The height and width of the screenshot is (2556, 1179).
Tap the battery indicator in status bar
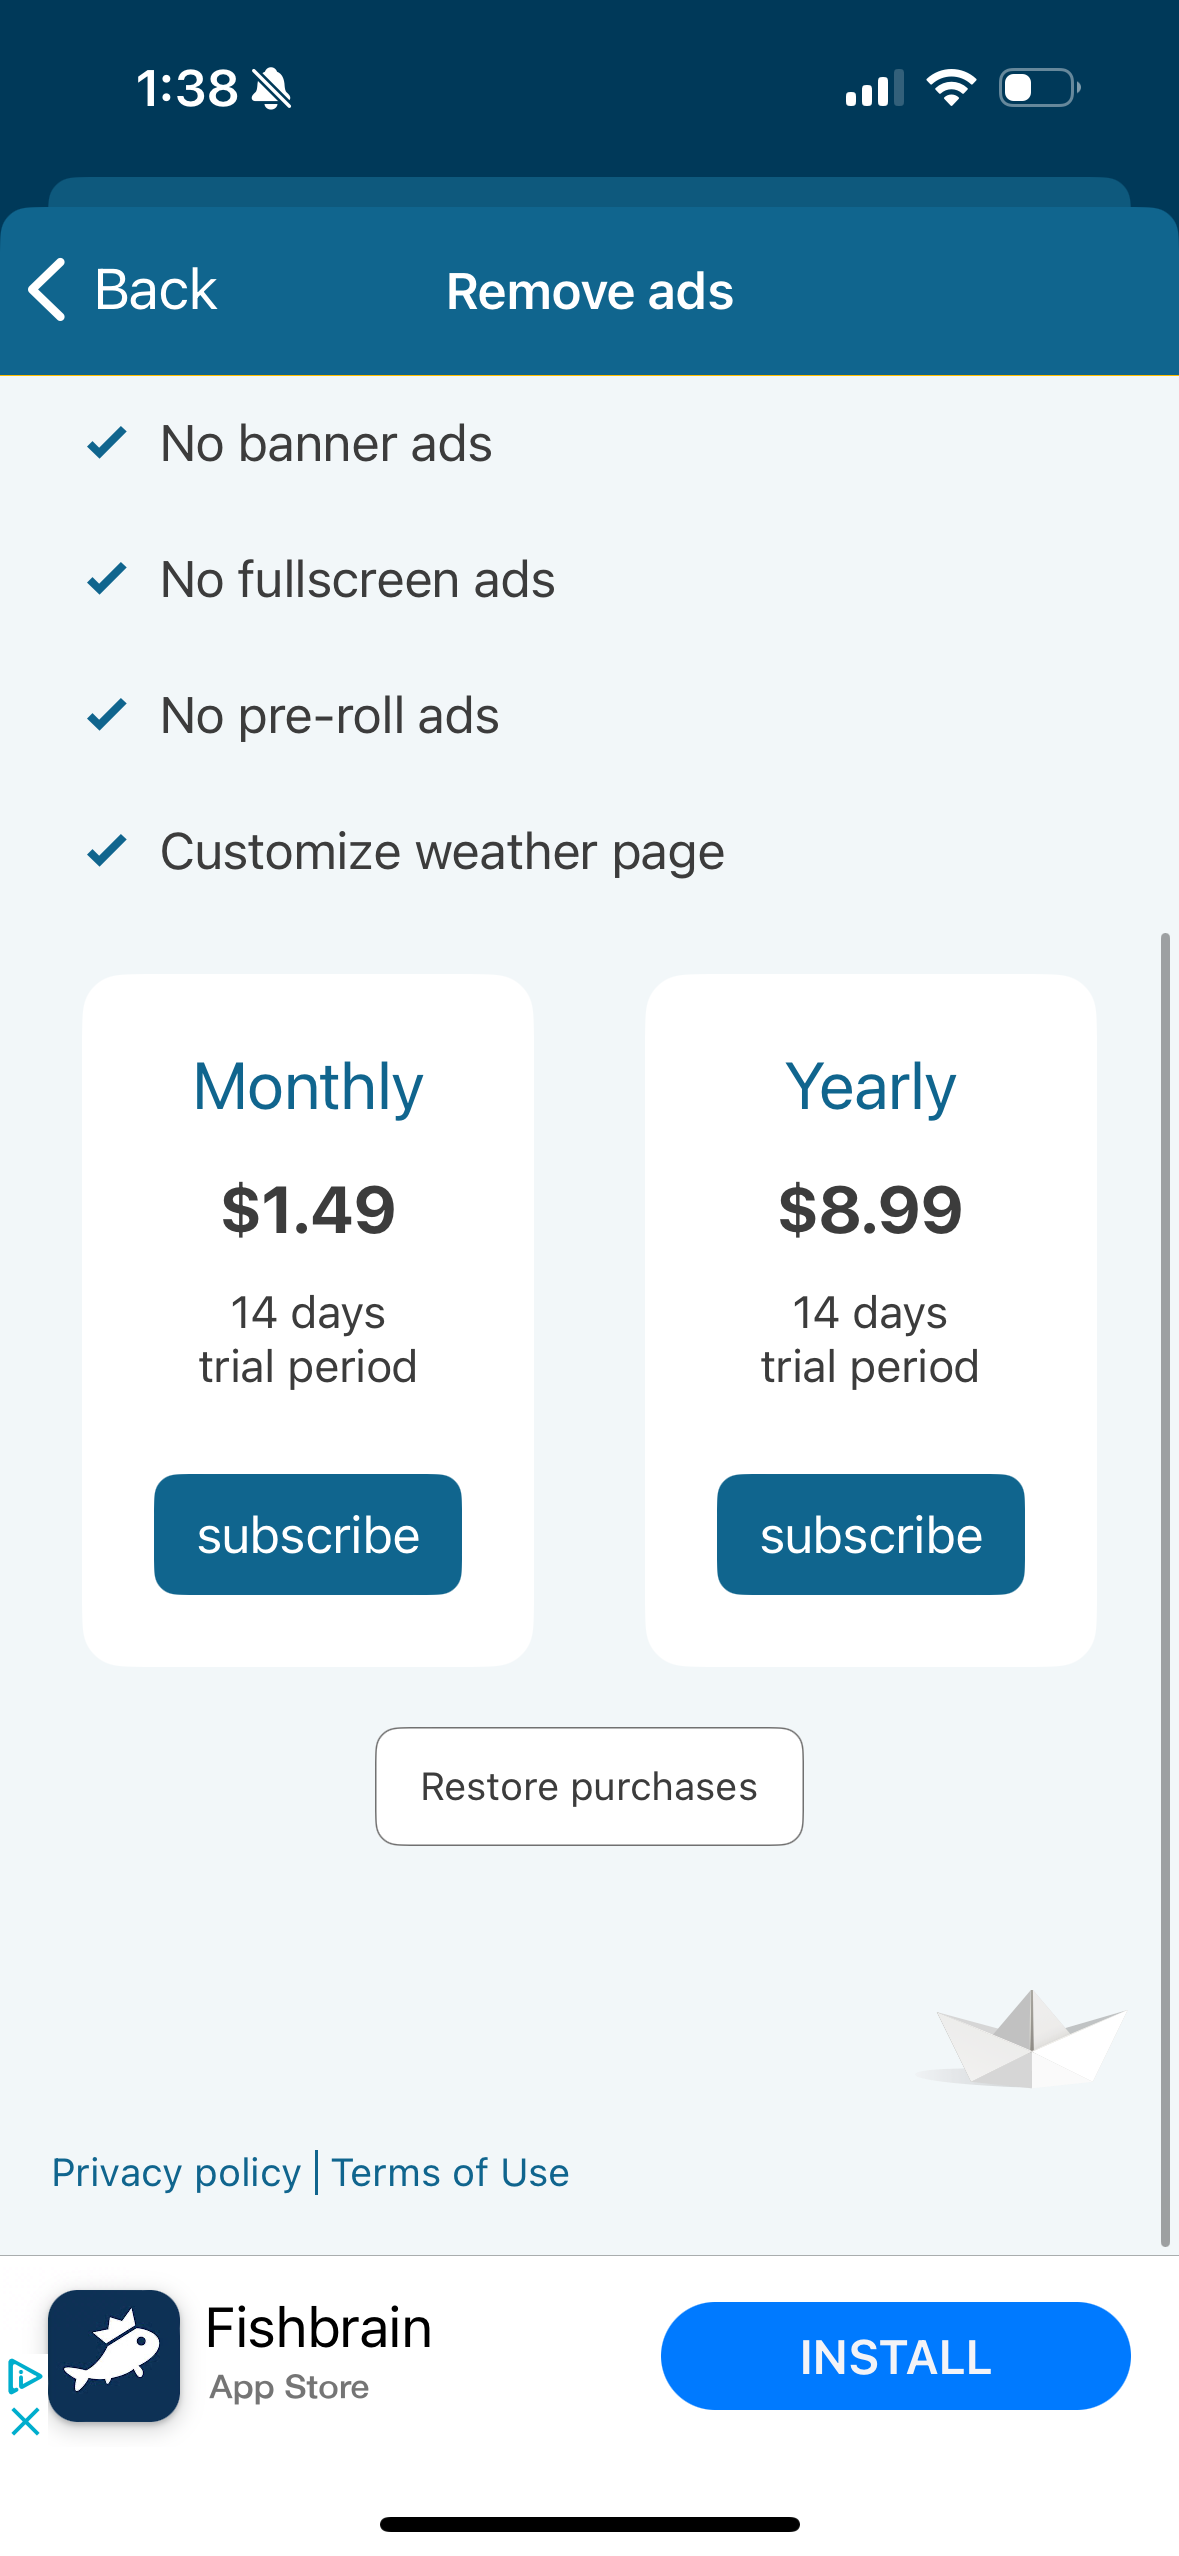[x=1039, y=88]
